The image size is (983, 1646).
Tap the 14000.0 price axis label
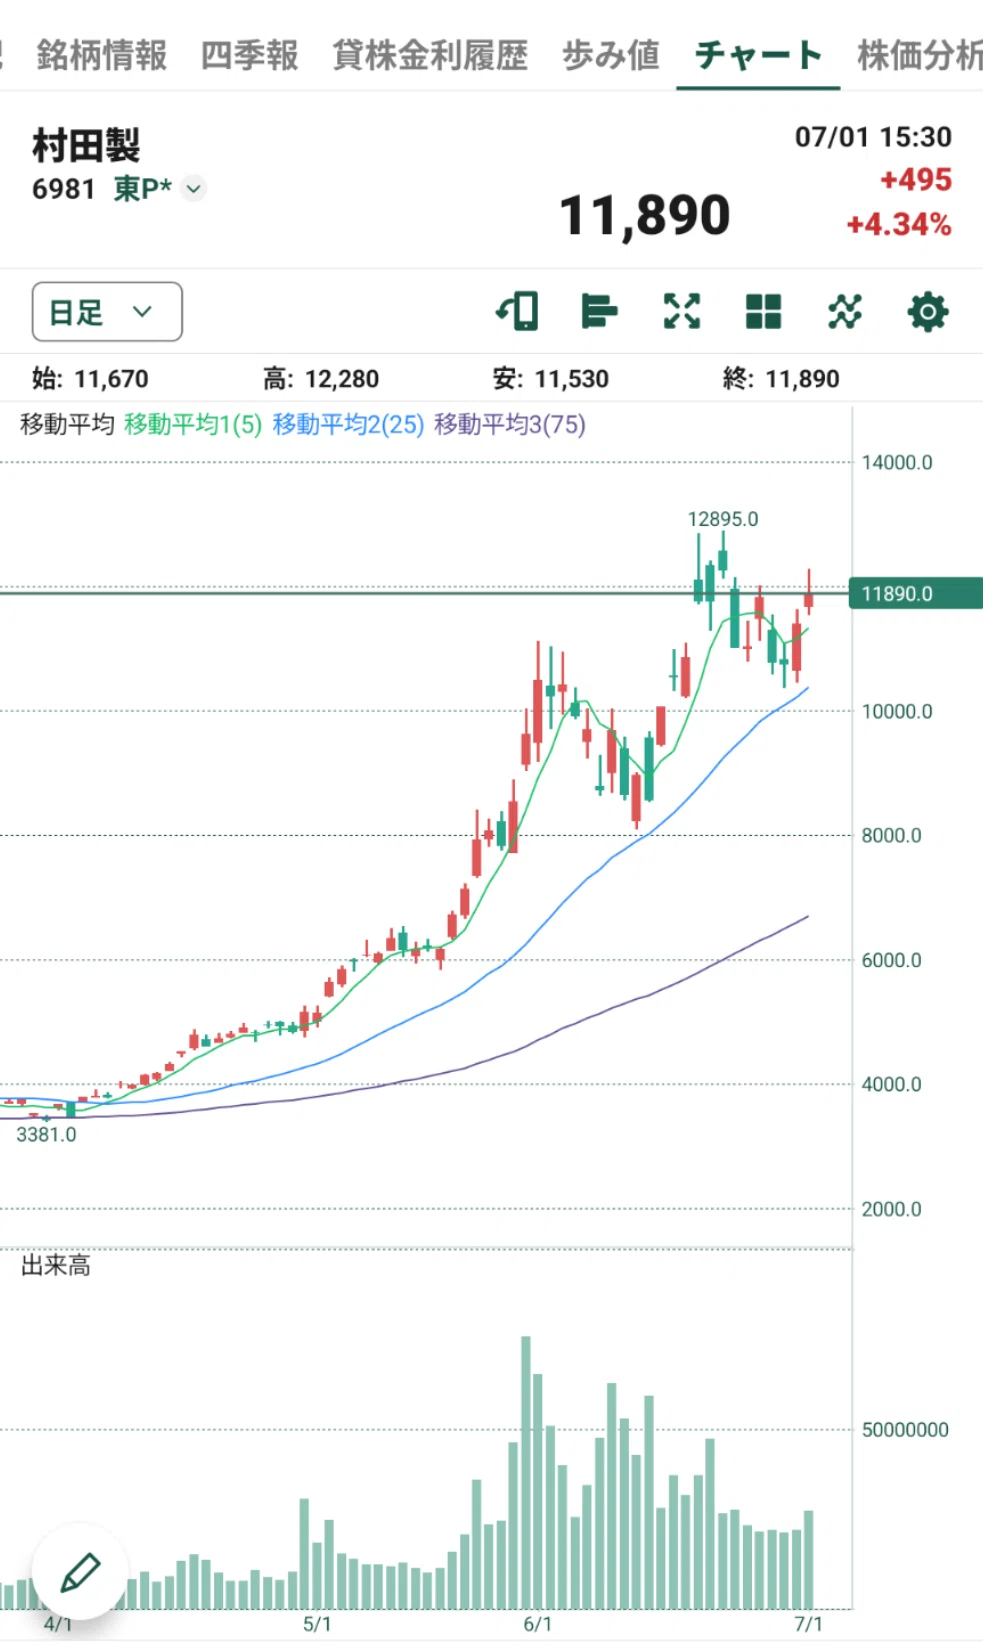897,462
